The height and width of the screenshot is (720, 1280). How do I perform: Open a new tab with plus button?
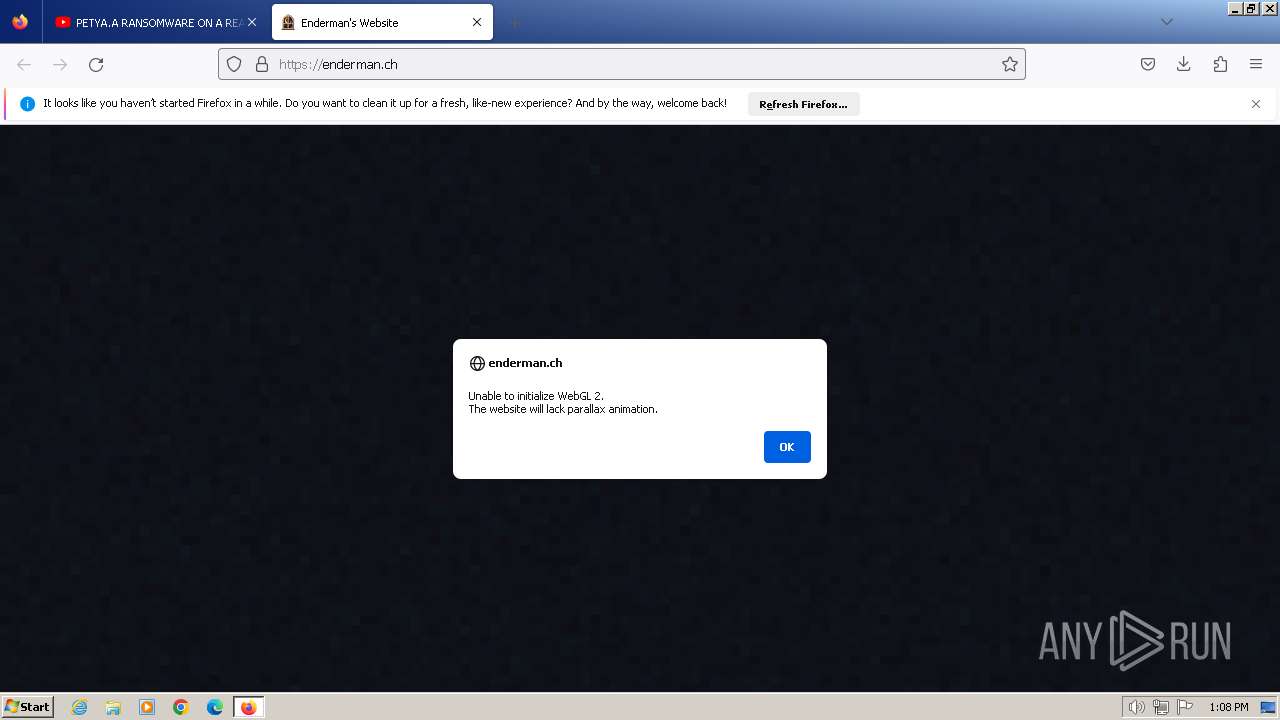[x=514, y=22]
